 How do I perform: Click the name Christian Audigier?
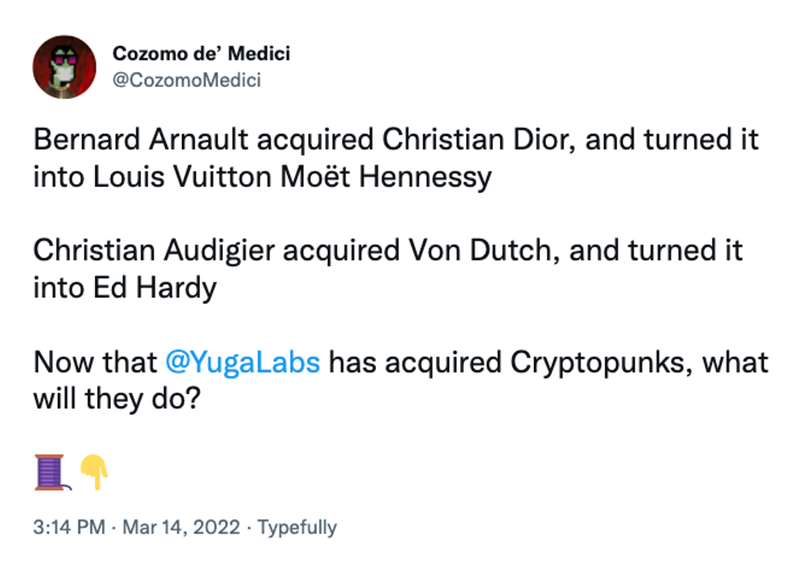154,250
